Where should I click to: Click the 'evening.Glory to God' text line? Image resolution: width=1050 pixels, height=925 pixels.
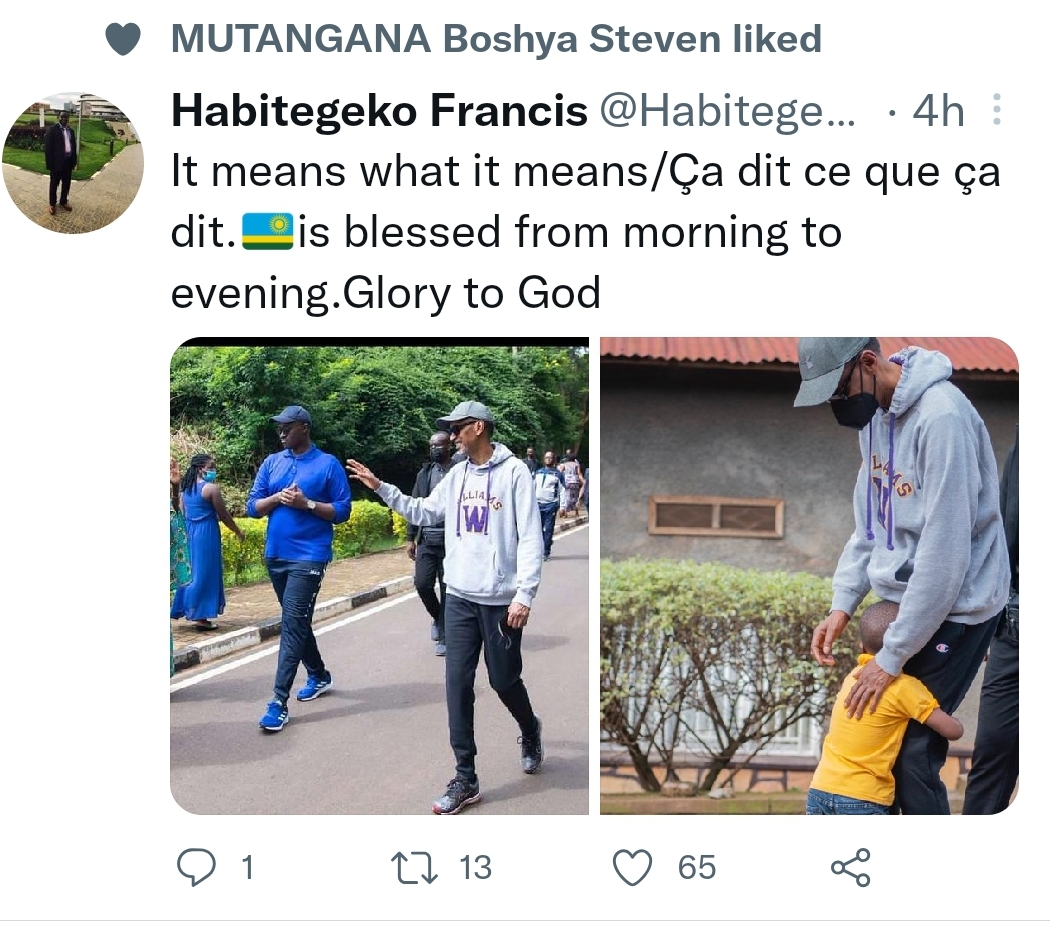click(x=386, y=293)
